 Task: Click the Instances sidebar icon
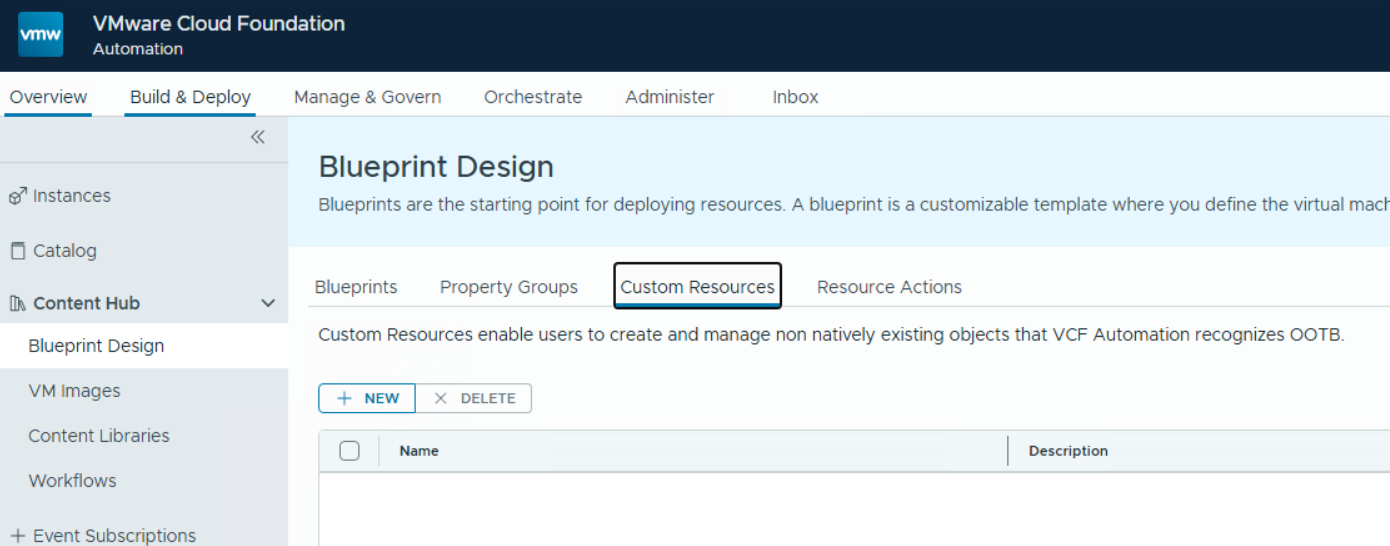pos(17,196)
